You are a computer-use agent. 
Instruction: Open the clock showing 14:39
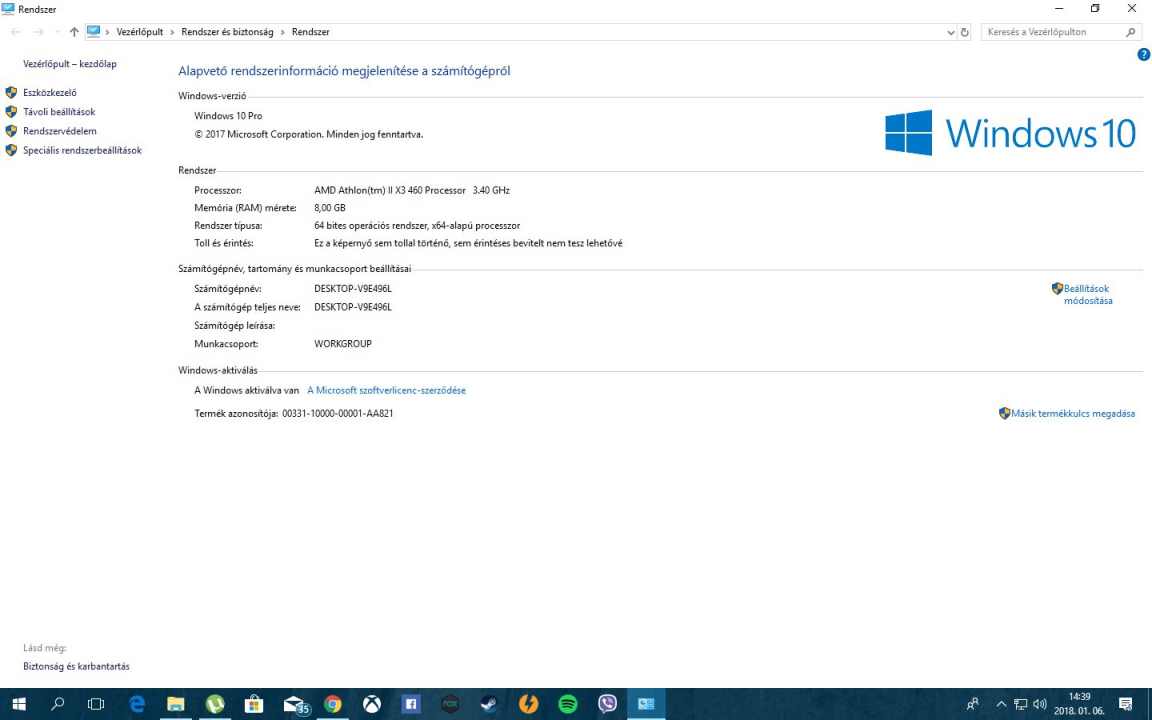[1079, 704]
